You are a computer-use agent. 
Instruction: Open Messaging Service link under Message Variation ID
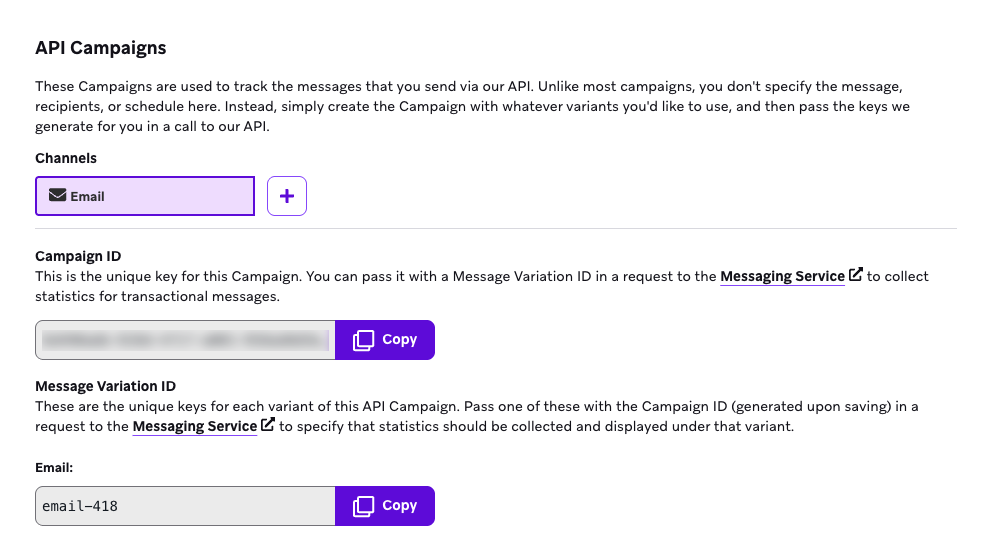[195, 426]
